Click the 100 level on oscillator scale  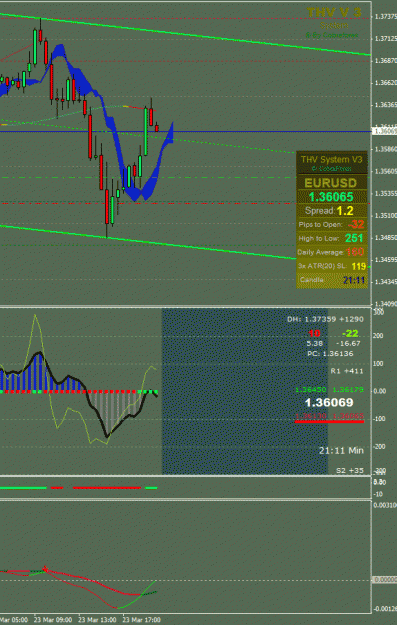378,364
